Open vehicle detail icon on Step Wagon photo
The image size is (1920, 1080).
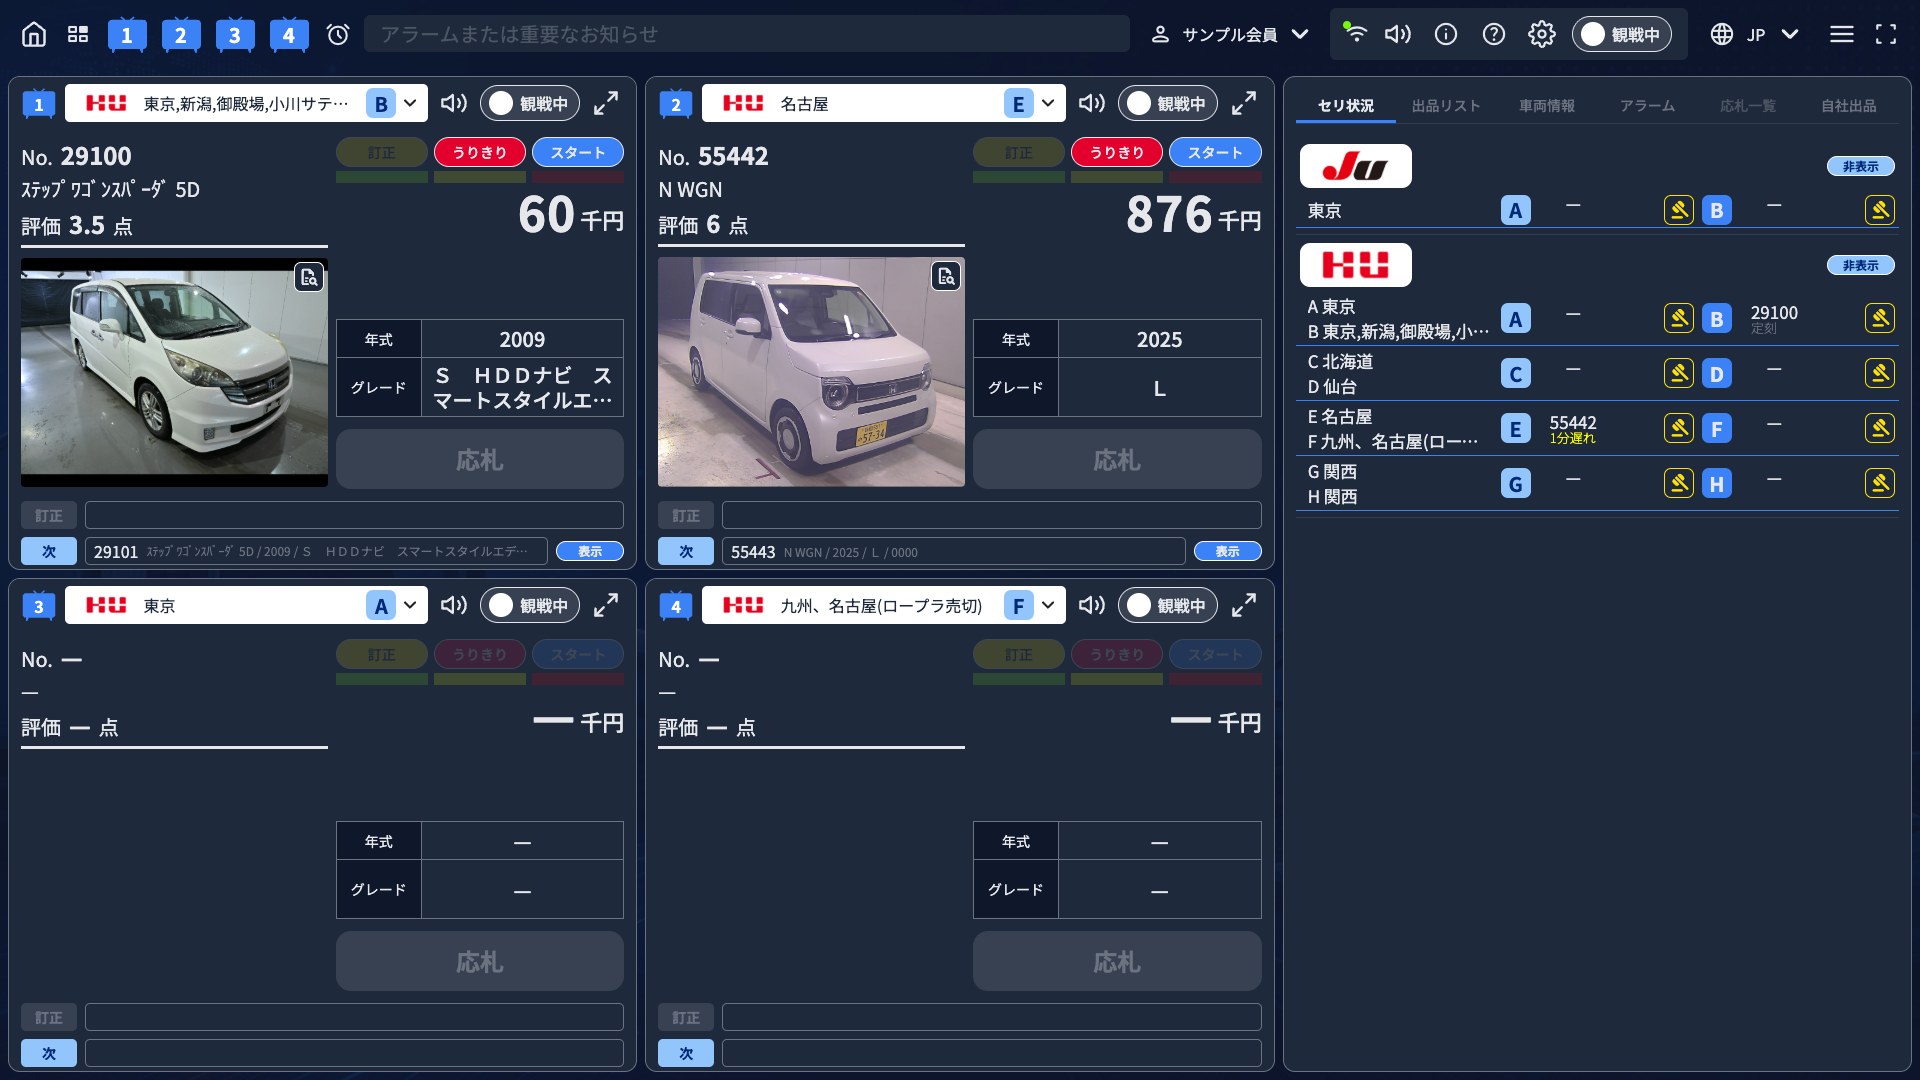309,277
